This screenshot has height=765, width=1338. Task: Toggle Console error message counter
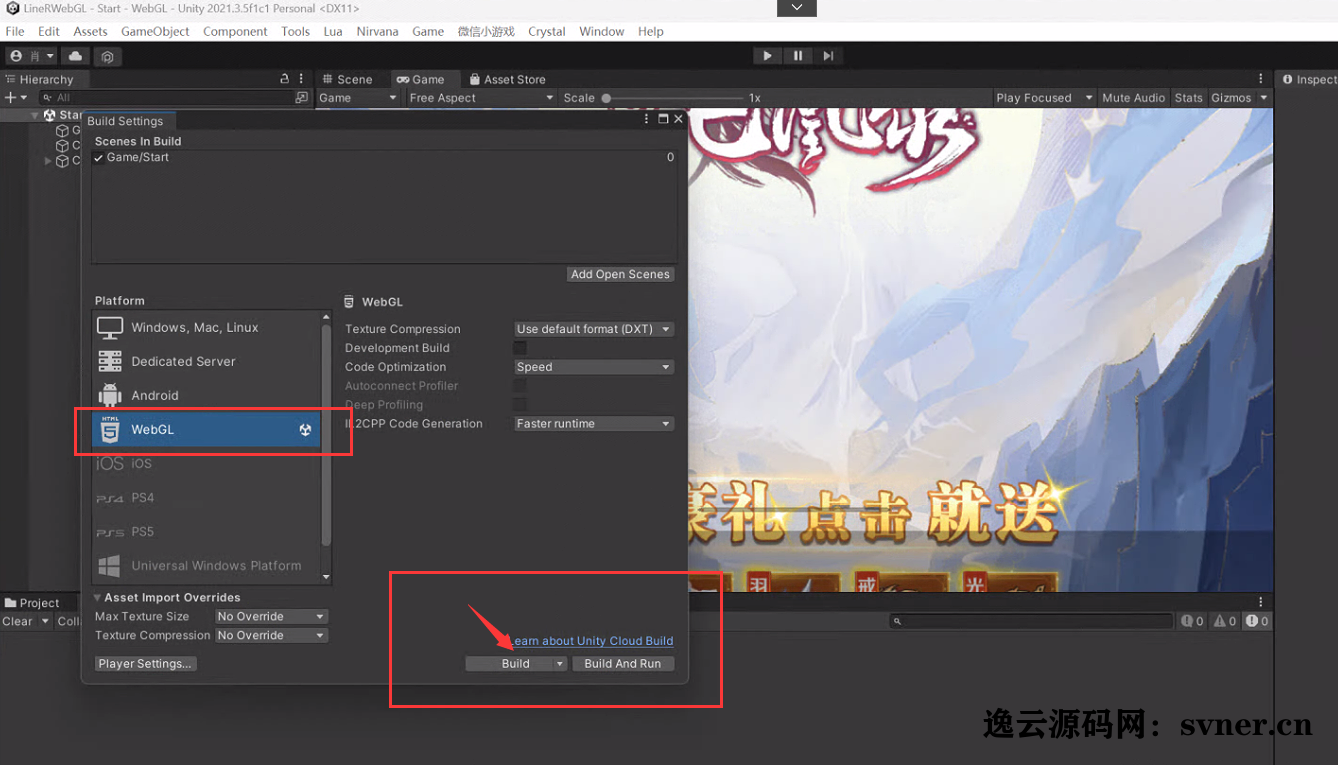(1257, 621)
